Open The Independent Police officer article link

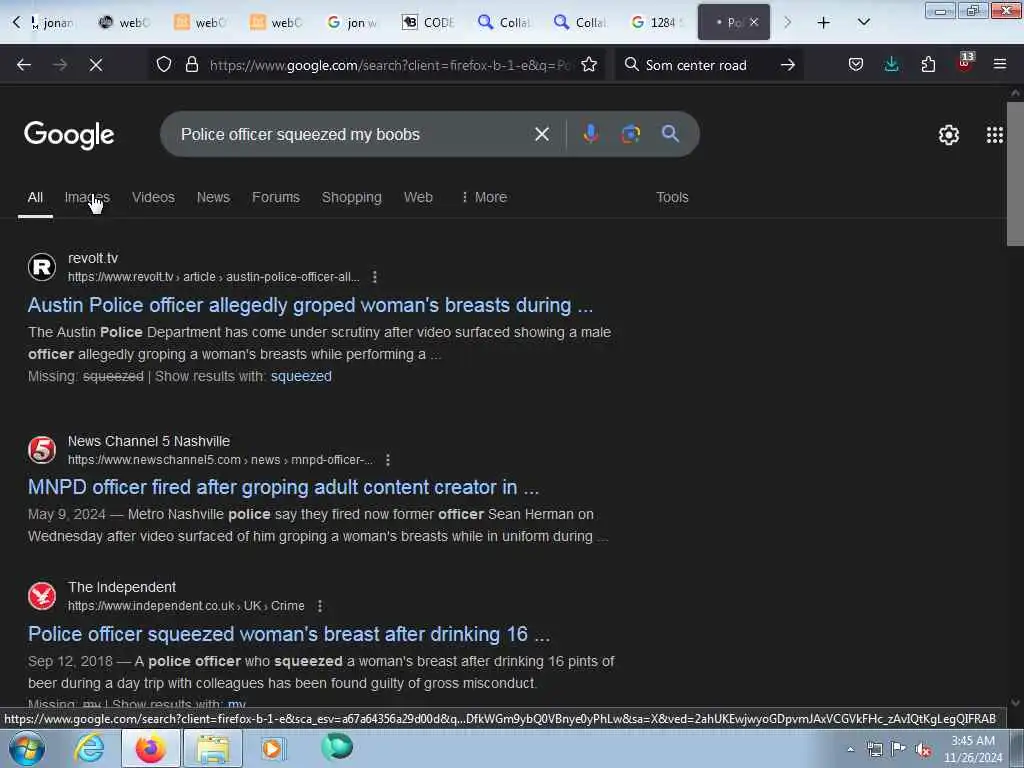289,634
